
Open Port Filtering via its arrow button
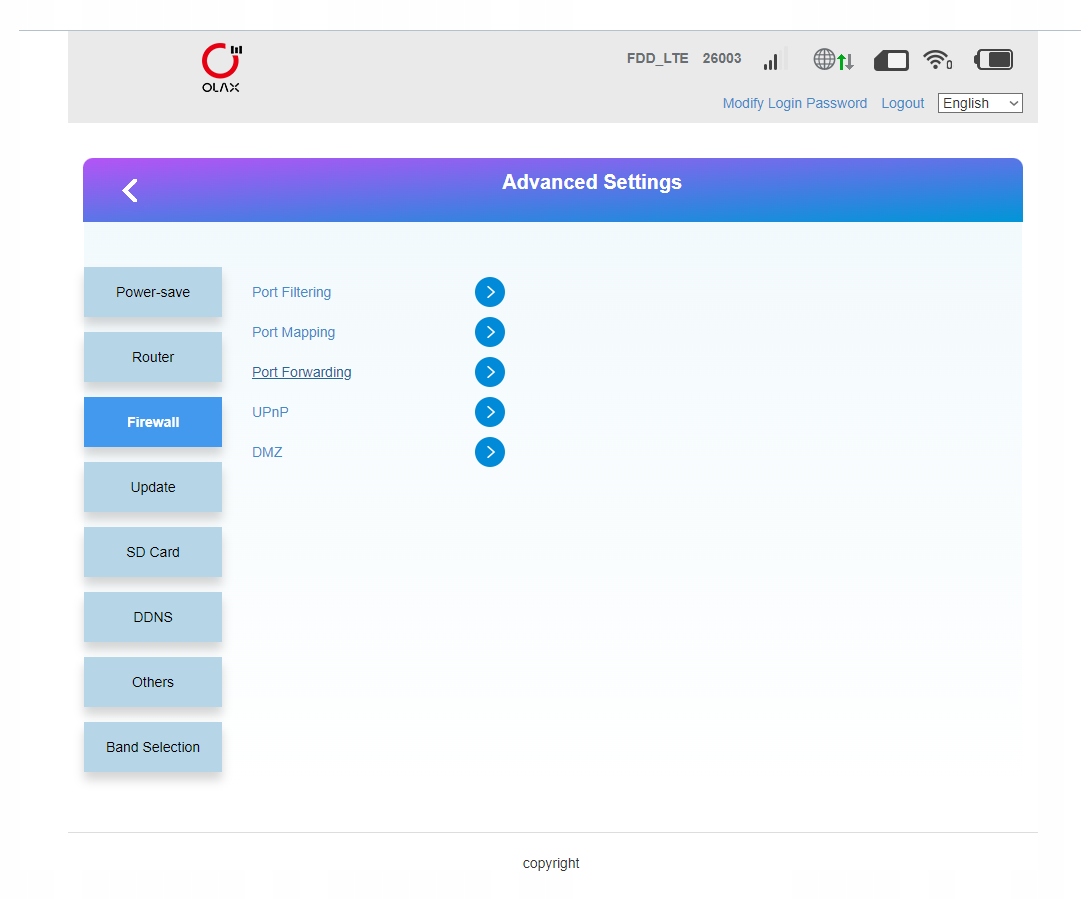click(490, 292)
